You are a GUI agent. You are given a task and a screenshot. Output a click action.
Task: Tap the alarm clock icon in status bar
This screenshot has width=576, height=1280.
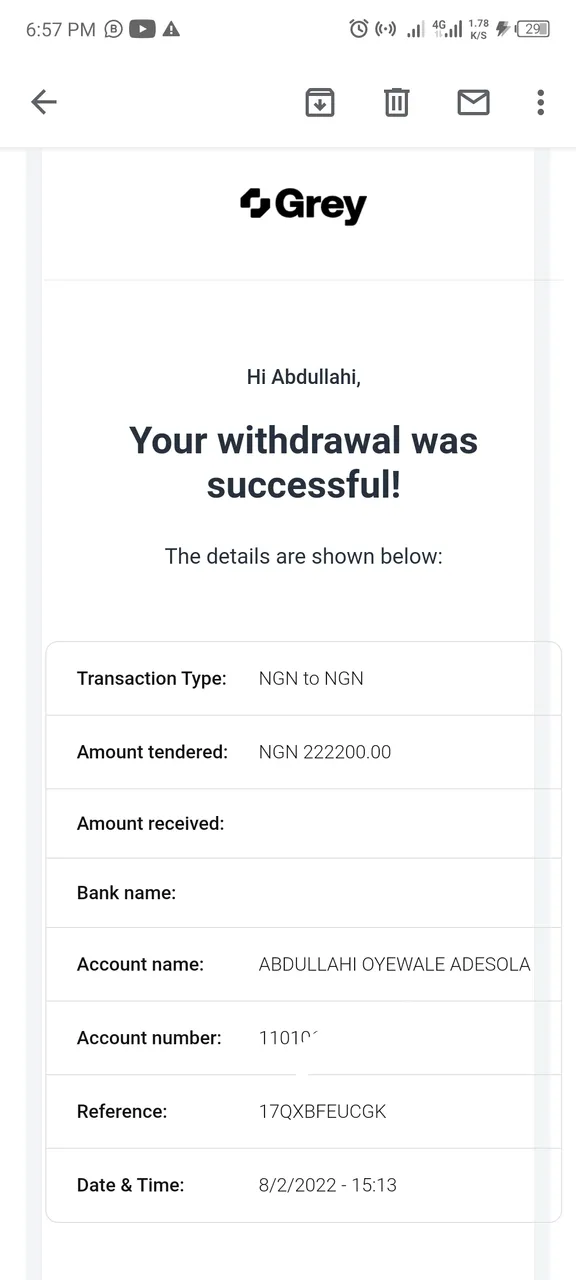[359, 29]
